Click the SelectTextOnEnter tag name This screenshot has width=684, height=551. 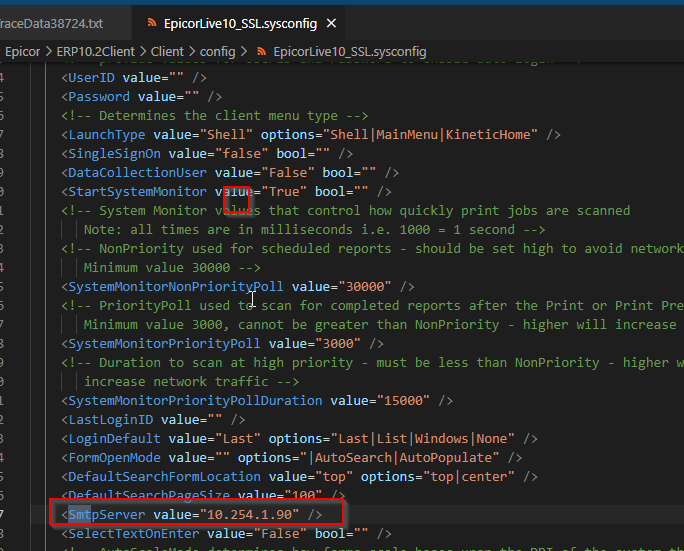(x=133, y=534)
